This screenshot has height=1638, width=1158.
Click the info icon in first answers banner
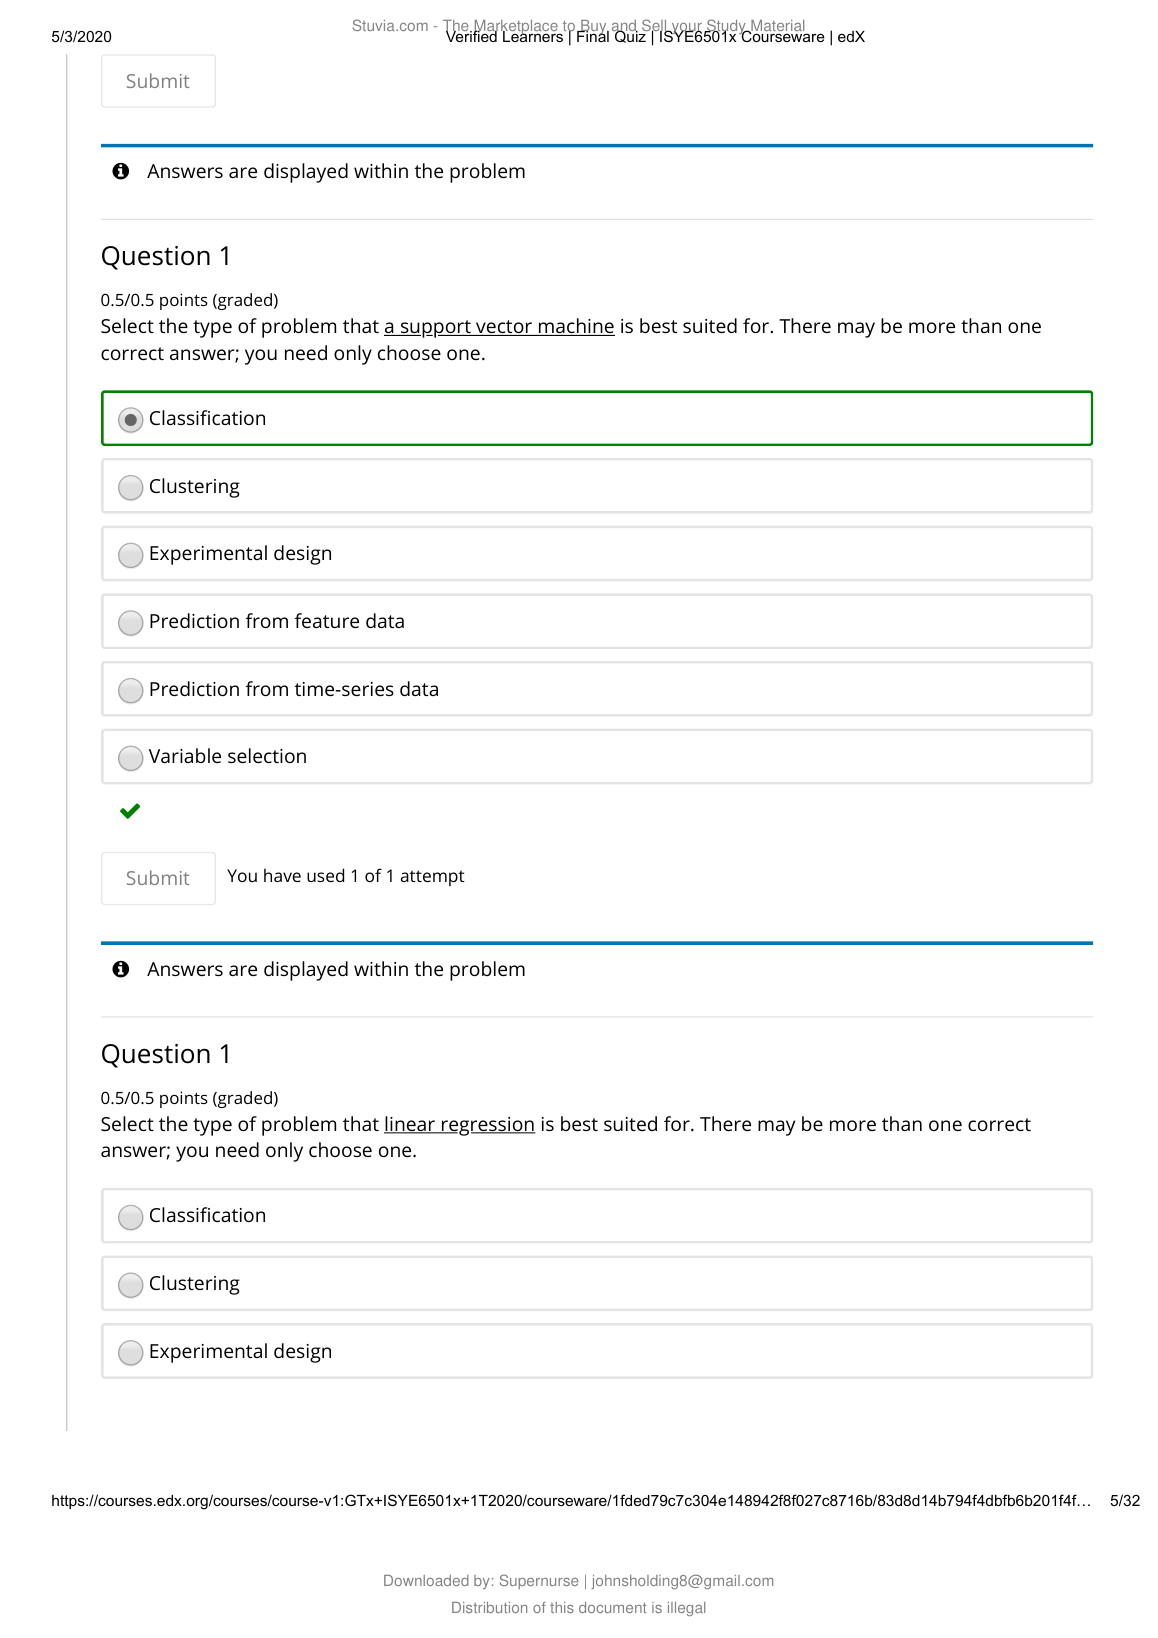[x=121, y=171]
